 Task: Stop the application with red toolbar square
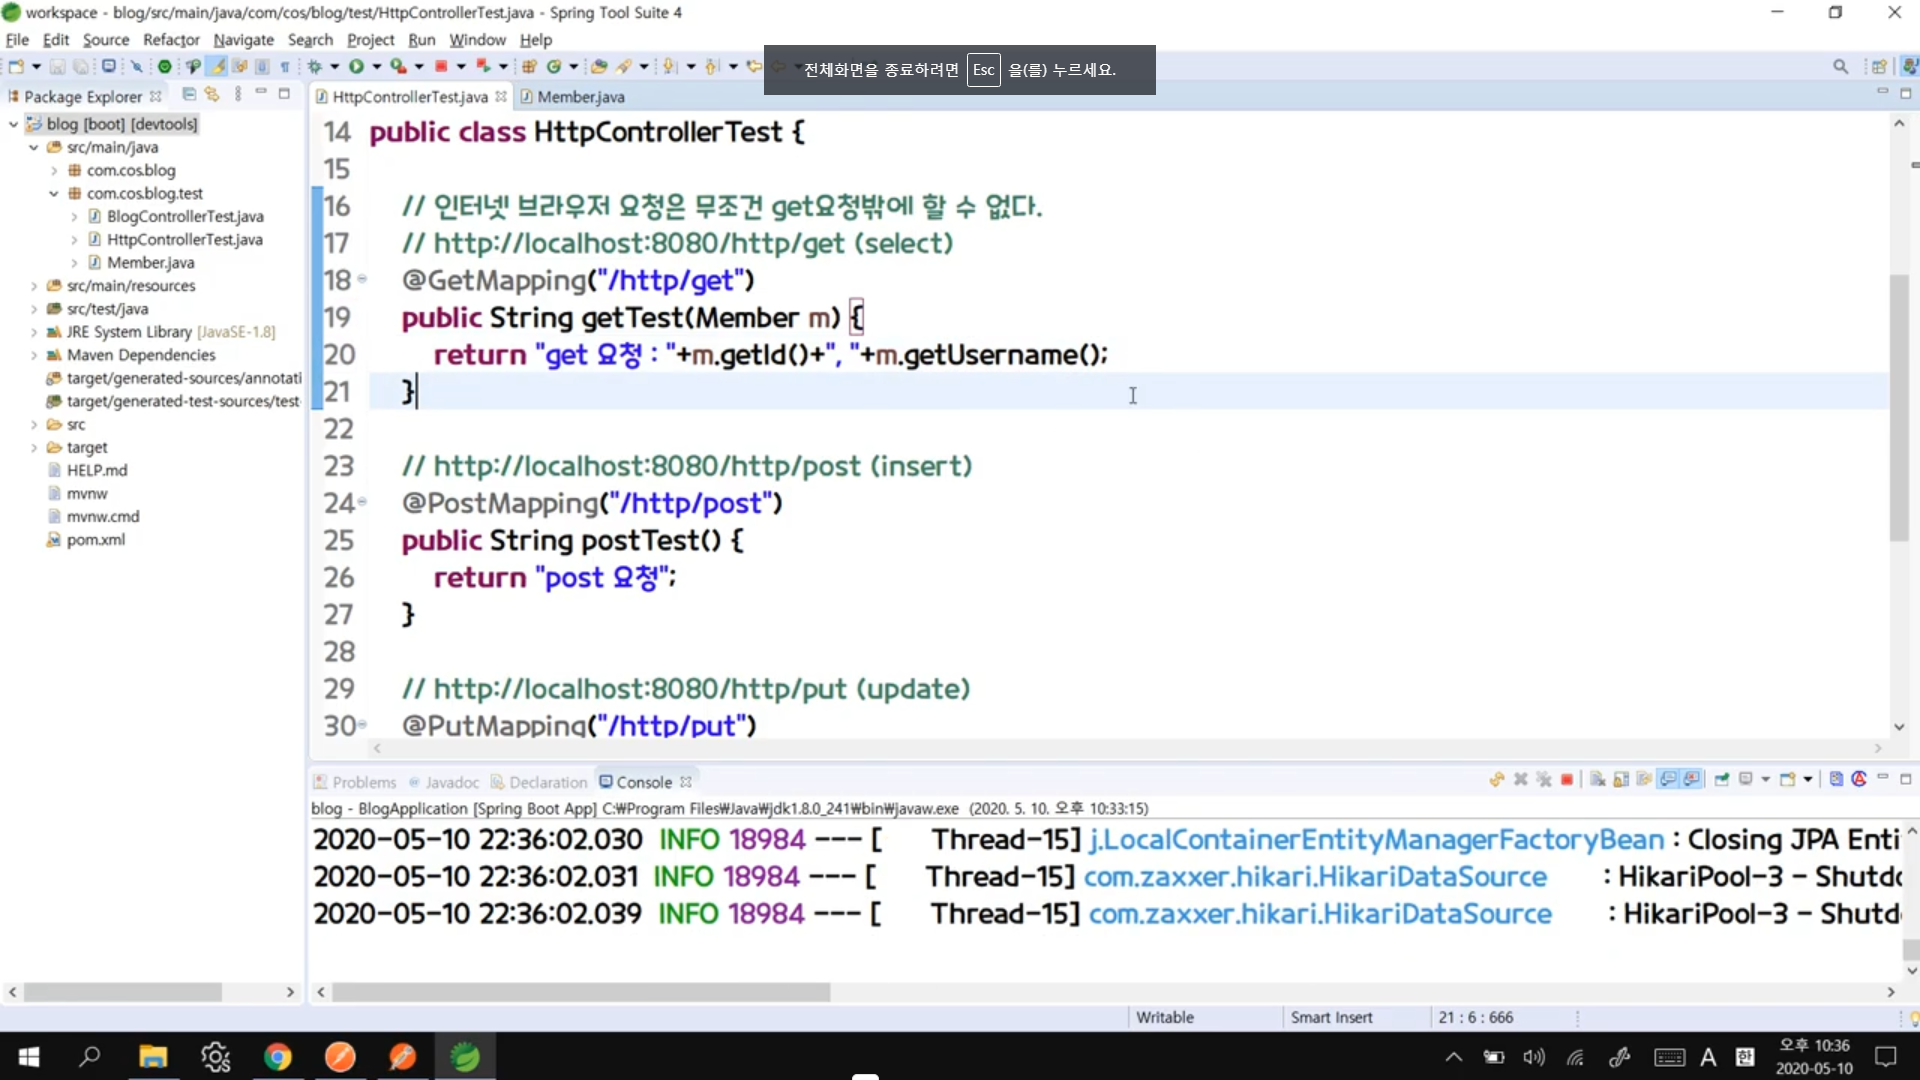tap(441, 67)
